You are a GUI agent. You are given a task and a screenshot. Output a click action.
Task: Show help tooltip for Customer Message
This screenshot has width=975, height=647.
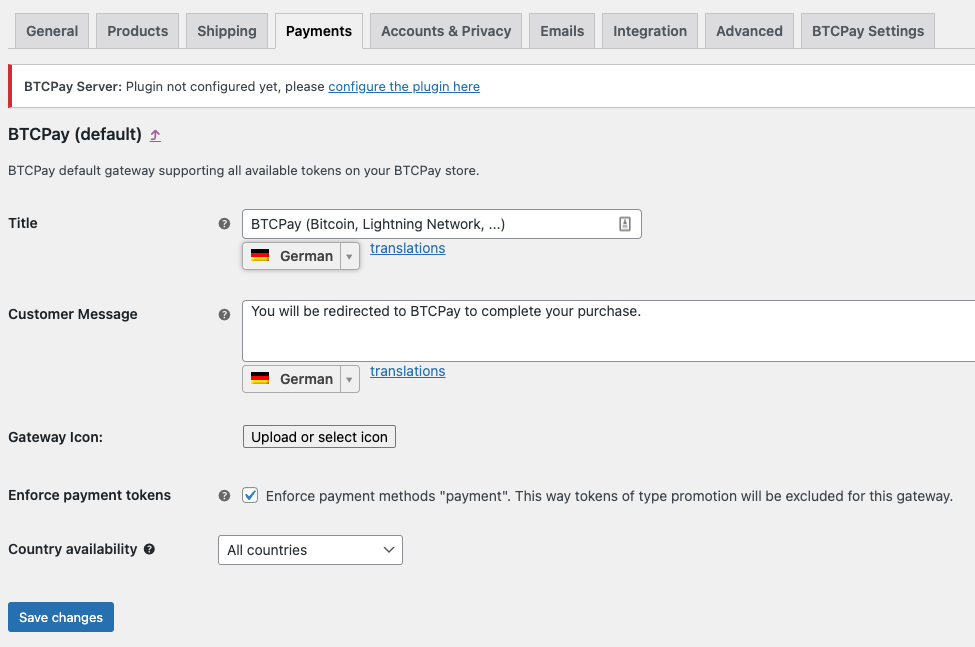(x=224, y=314)
